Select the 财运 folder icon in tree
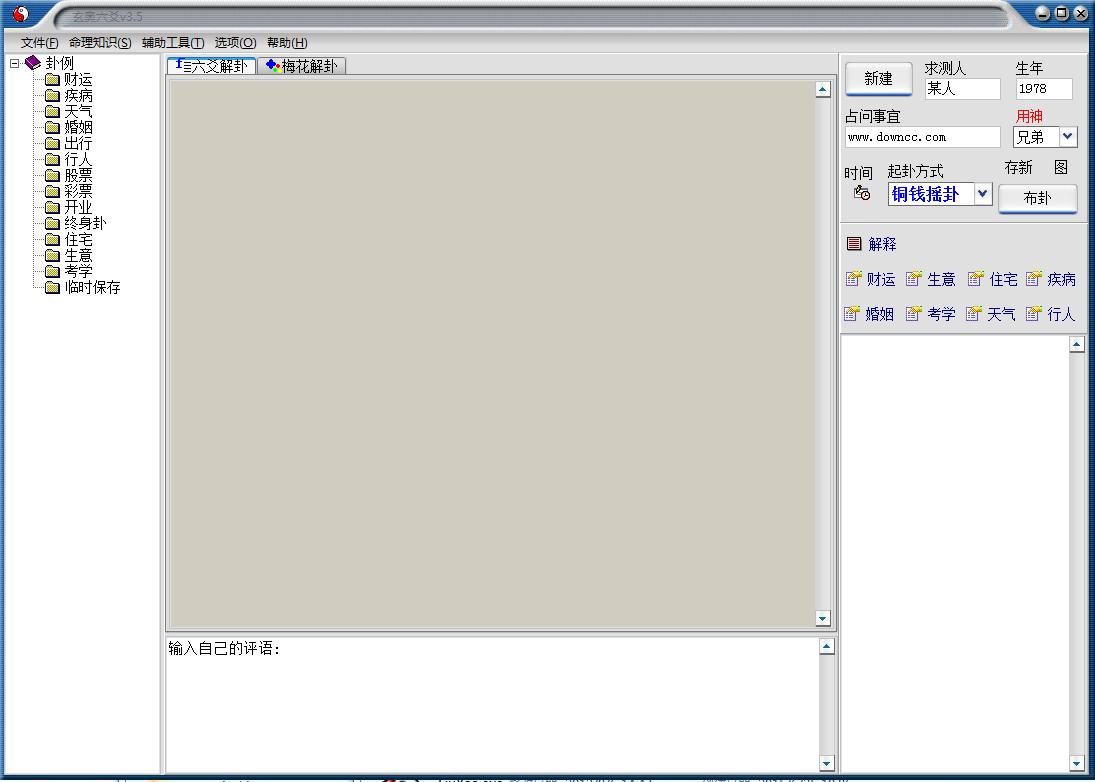The image size is (1095, 782). coord(52,80)
